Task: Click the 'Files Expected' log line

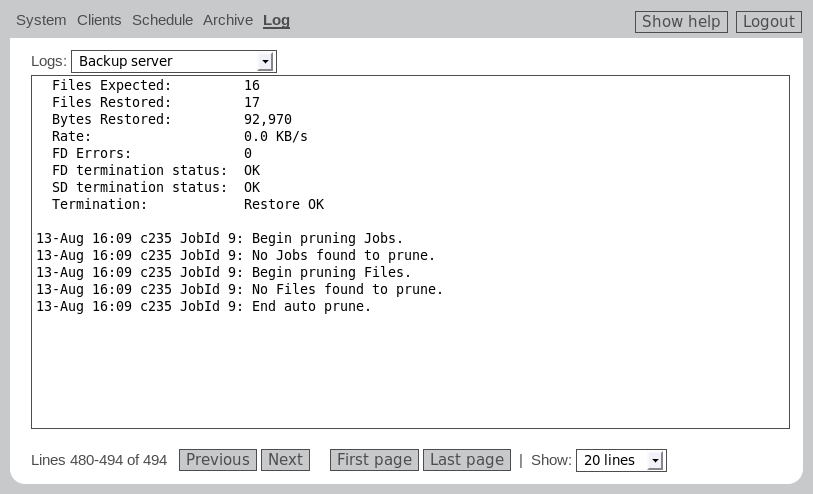Action: tap(156, 85)
